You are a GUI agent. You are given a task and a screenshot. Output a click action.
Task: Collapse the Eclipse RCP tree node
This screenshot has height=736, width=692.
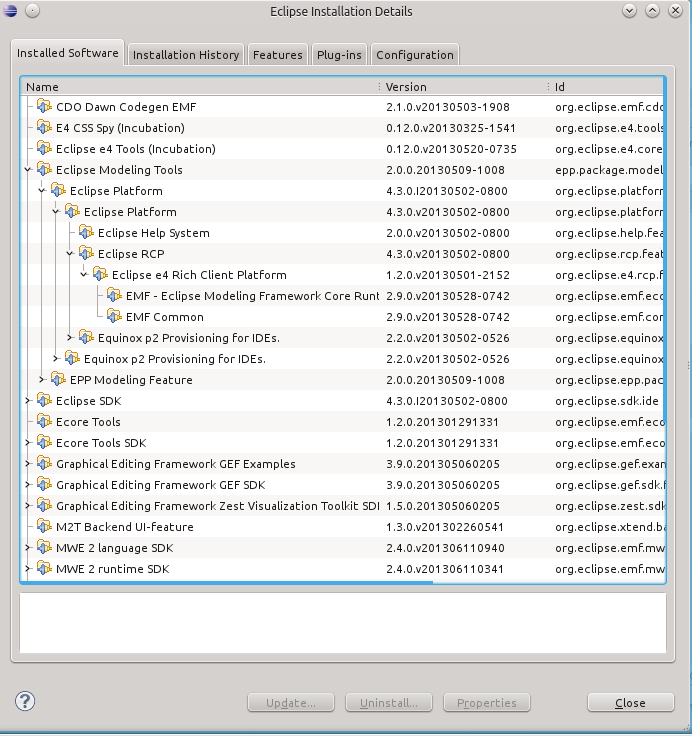(x=70, y=253)
